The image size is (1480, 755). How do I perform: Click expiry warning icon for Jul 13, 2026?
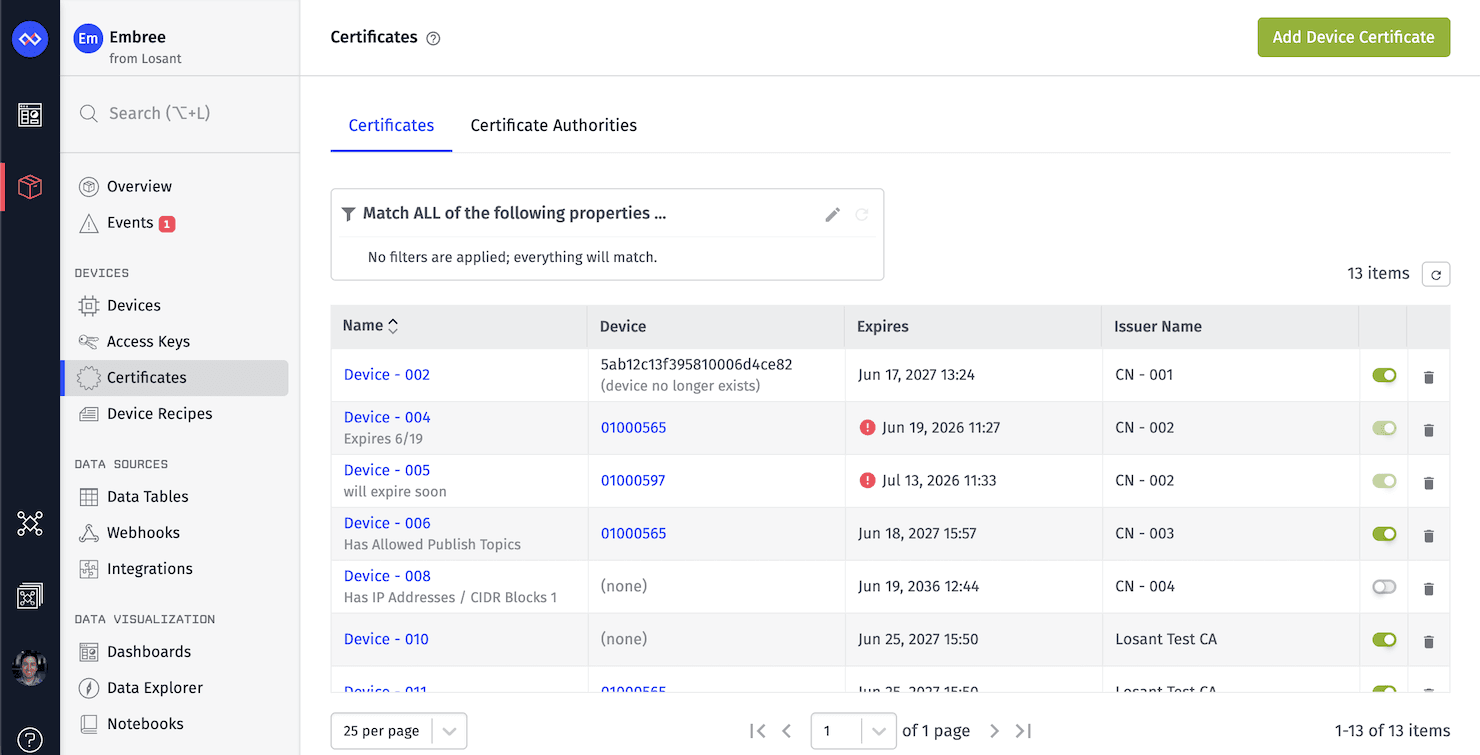pos(867,480)
